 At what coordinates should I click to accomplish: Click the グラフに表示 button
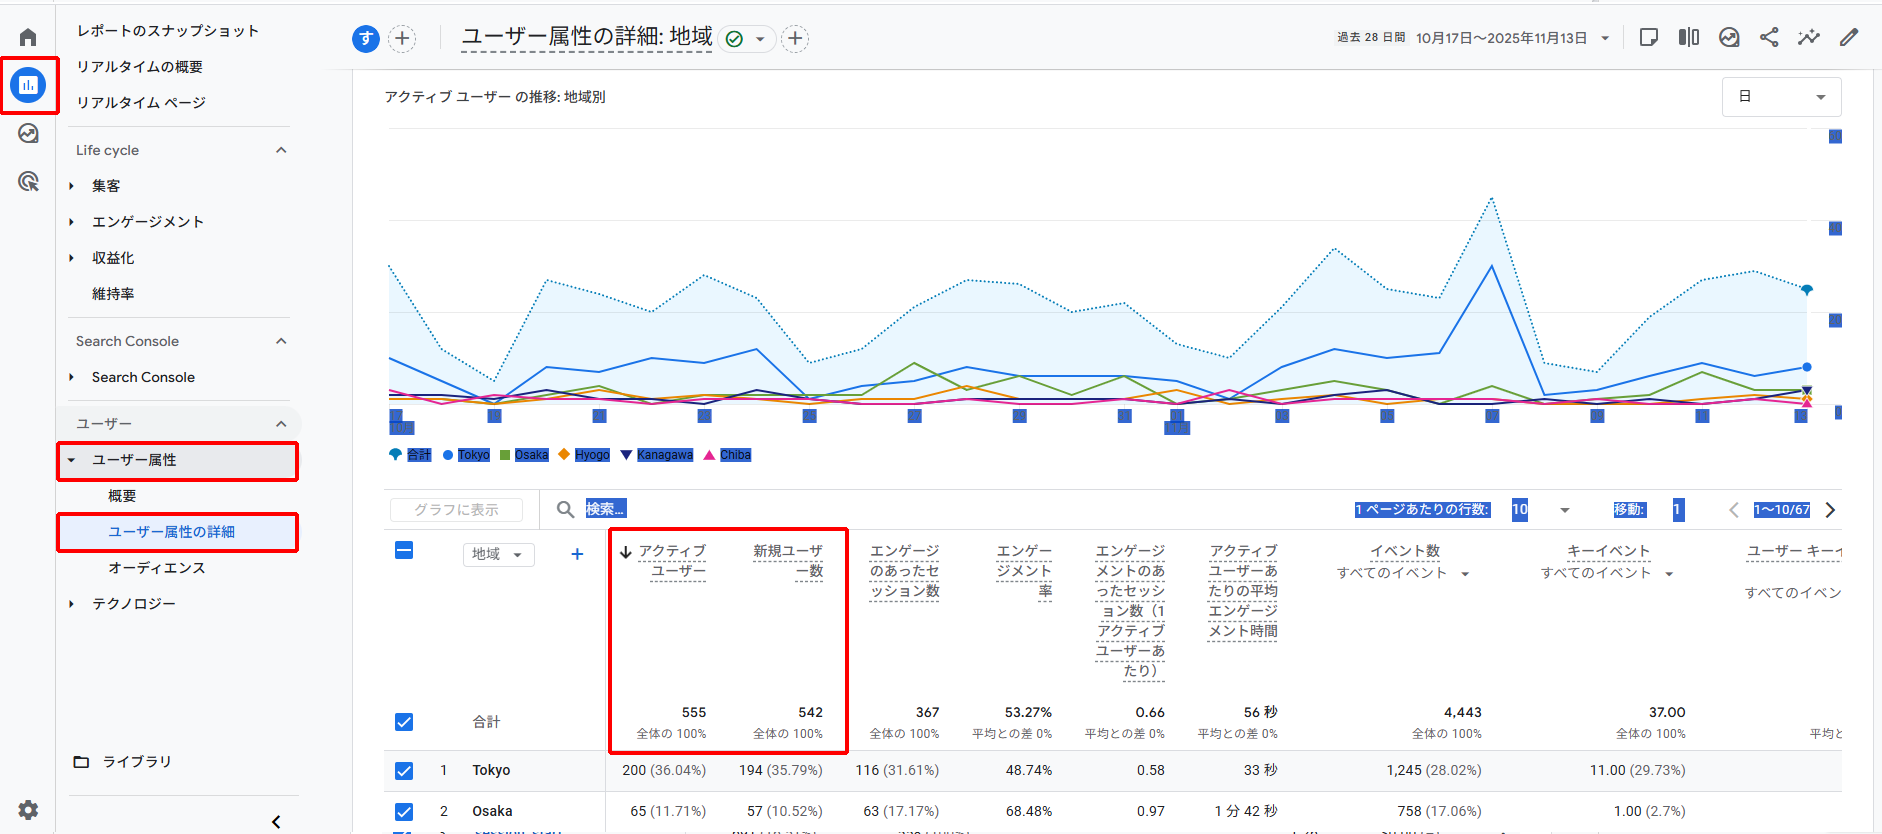coord(456,510)
